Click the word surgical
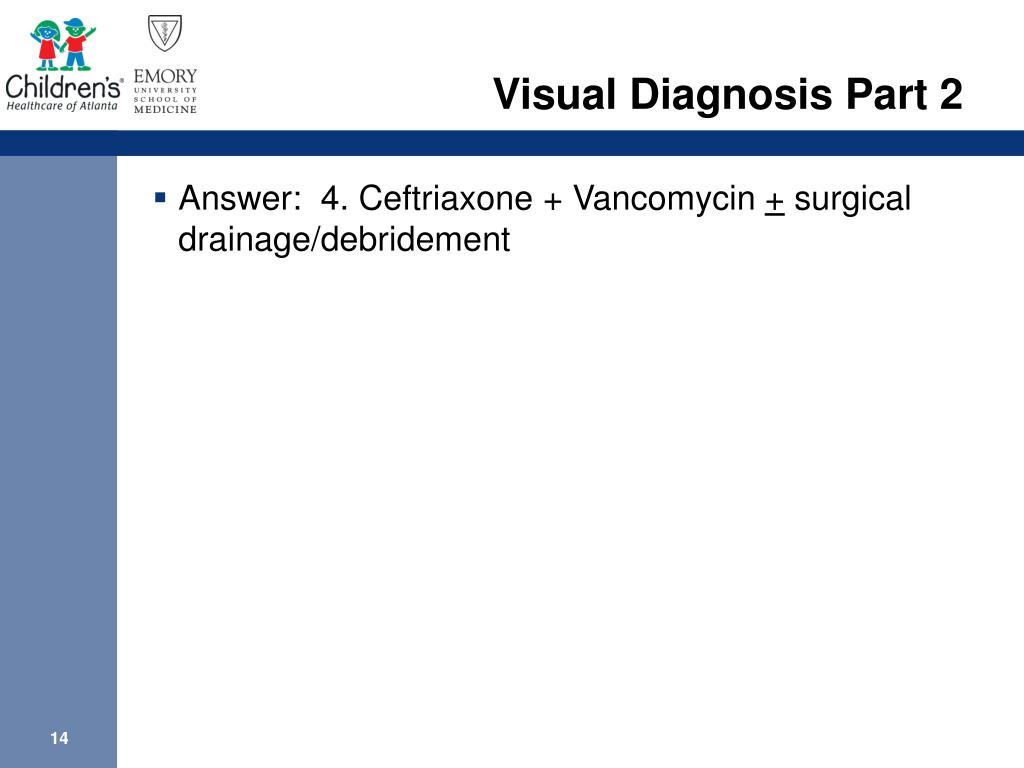Viewport: 1024px width, 768px height. coord(852,199)
